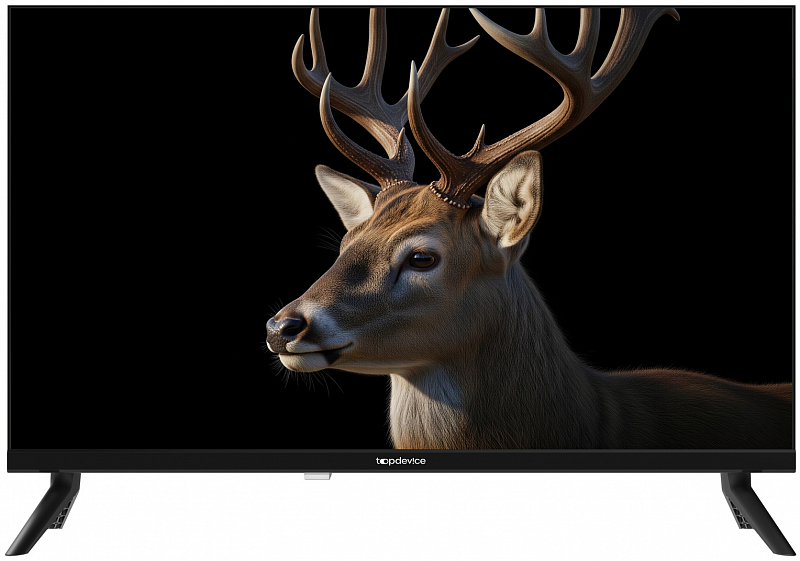800x561 pixels.
Task: Select the deer's ear on the left side
Action: (345, 194)
